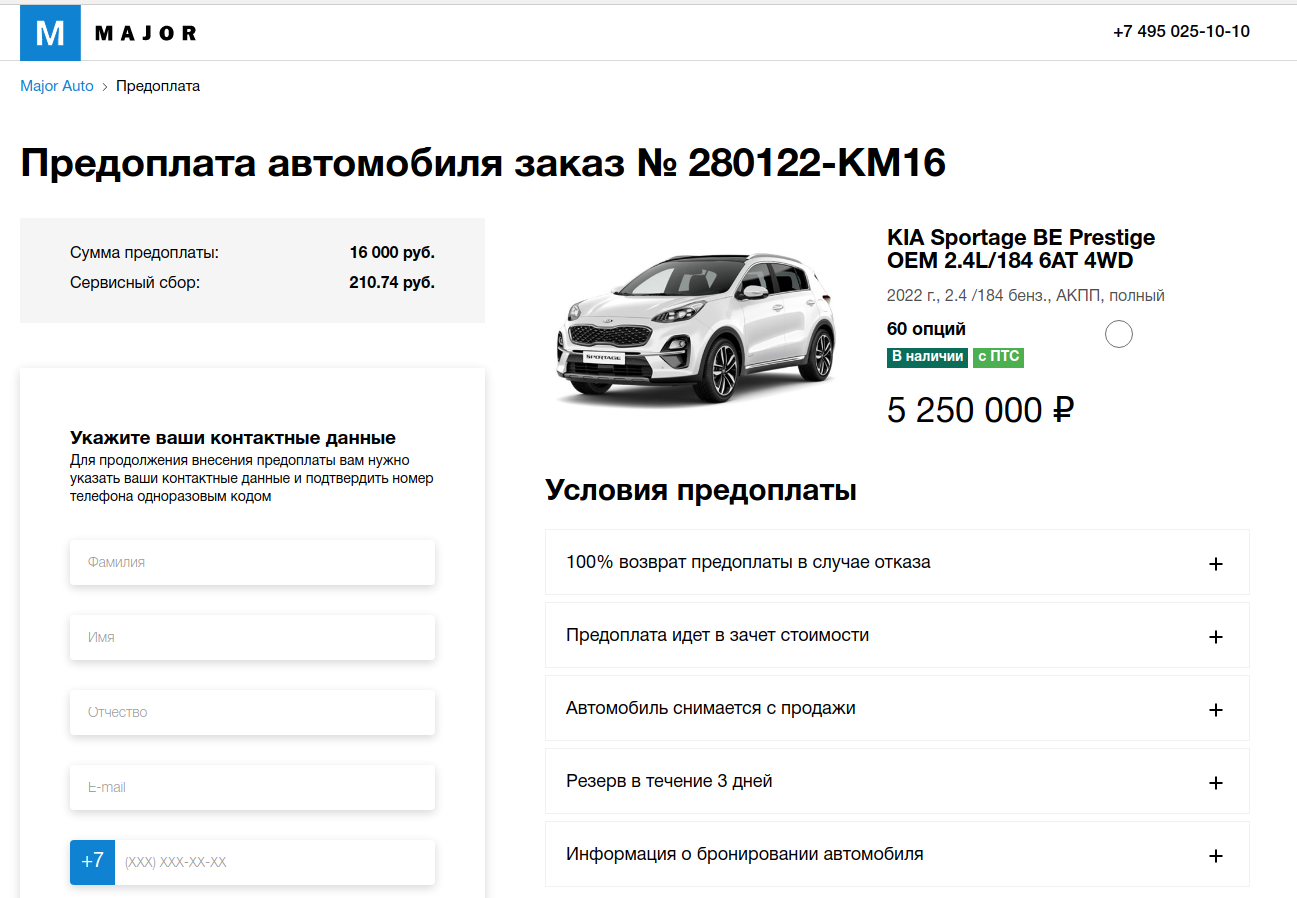Select the Отчество input field
Screen dimensions: 1297x898
(252, 712)
